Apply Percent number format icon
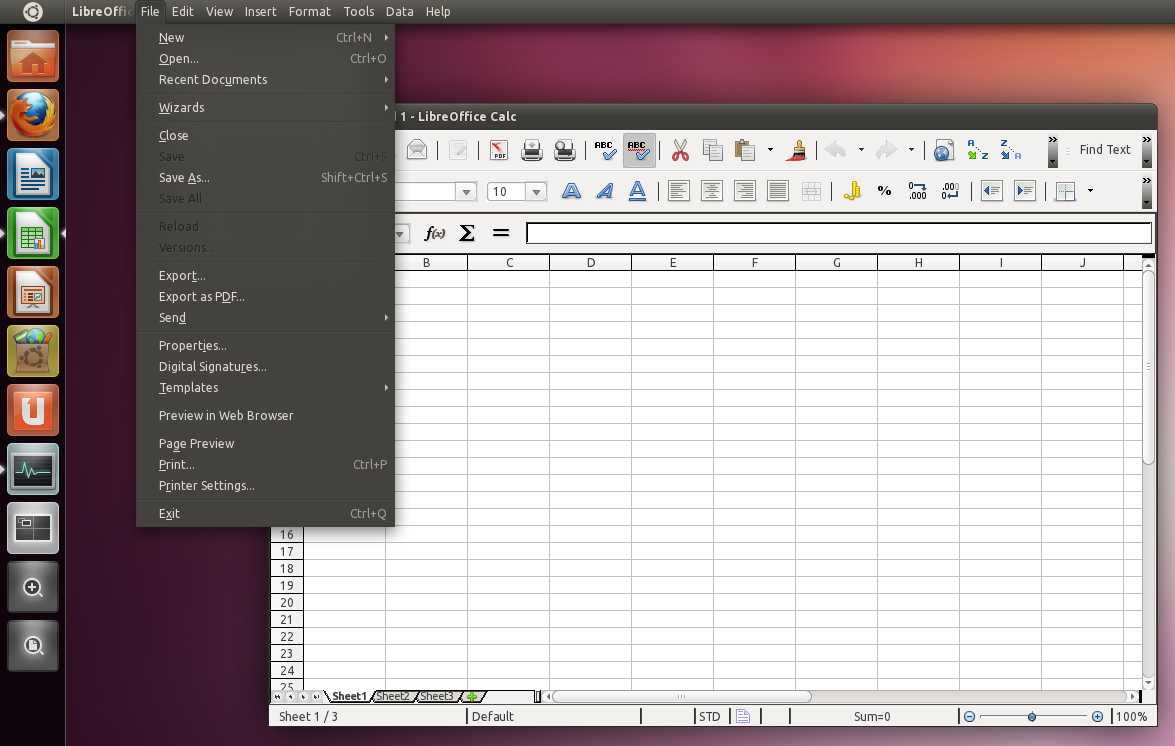Viewport: 1175px width, 746px height. click(x=884, y=192)
